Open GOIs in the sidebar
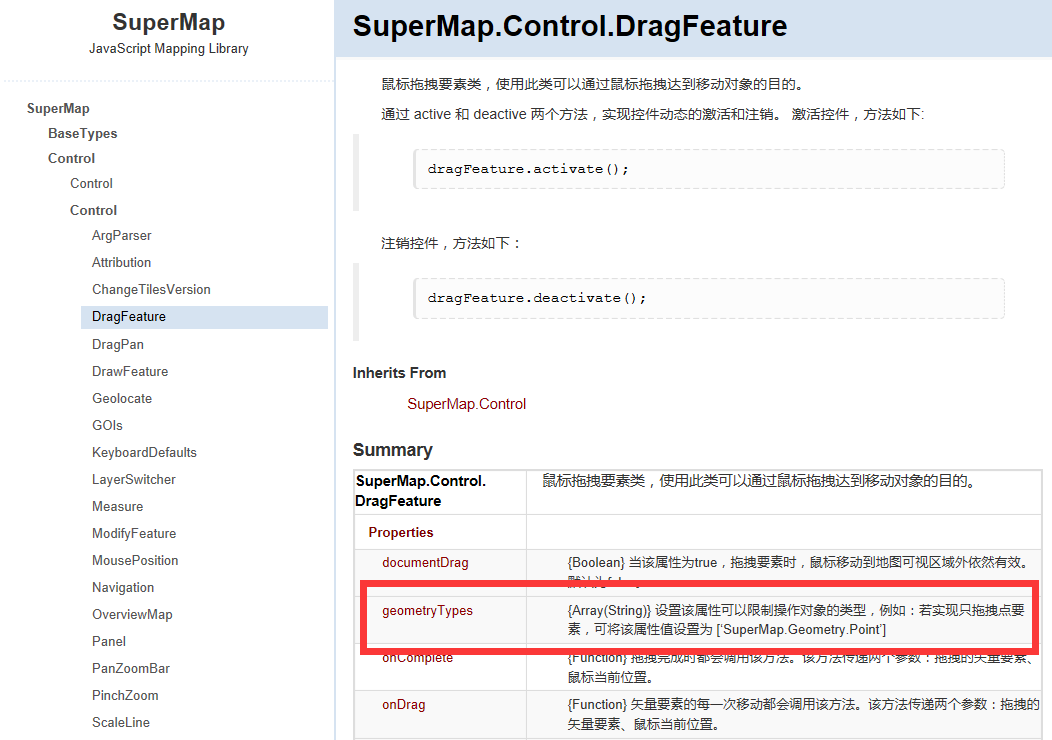Viewport: 1052px width, 740px height. coord(107,425)
